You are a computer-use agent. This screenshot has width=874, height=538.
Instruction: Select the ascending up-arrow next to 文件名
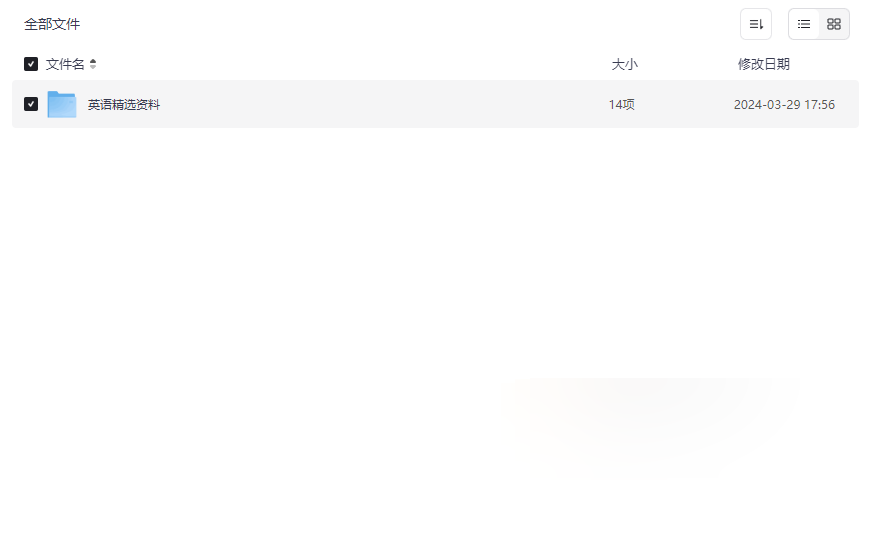93,61
